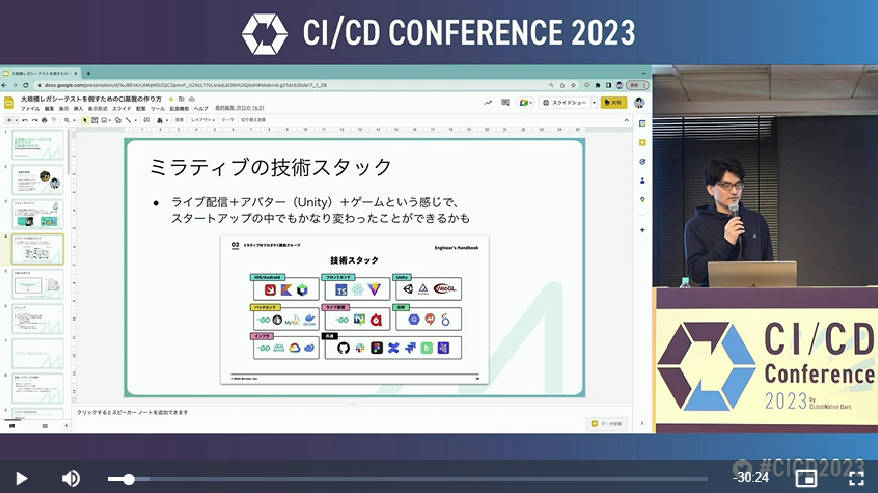Open the line tool dropdown arrow

click(136, 120)
